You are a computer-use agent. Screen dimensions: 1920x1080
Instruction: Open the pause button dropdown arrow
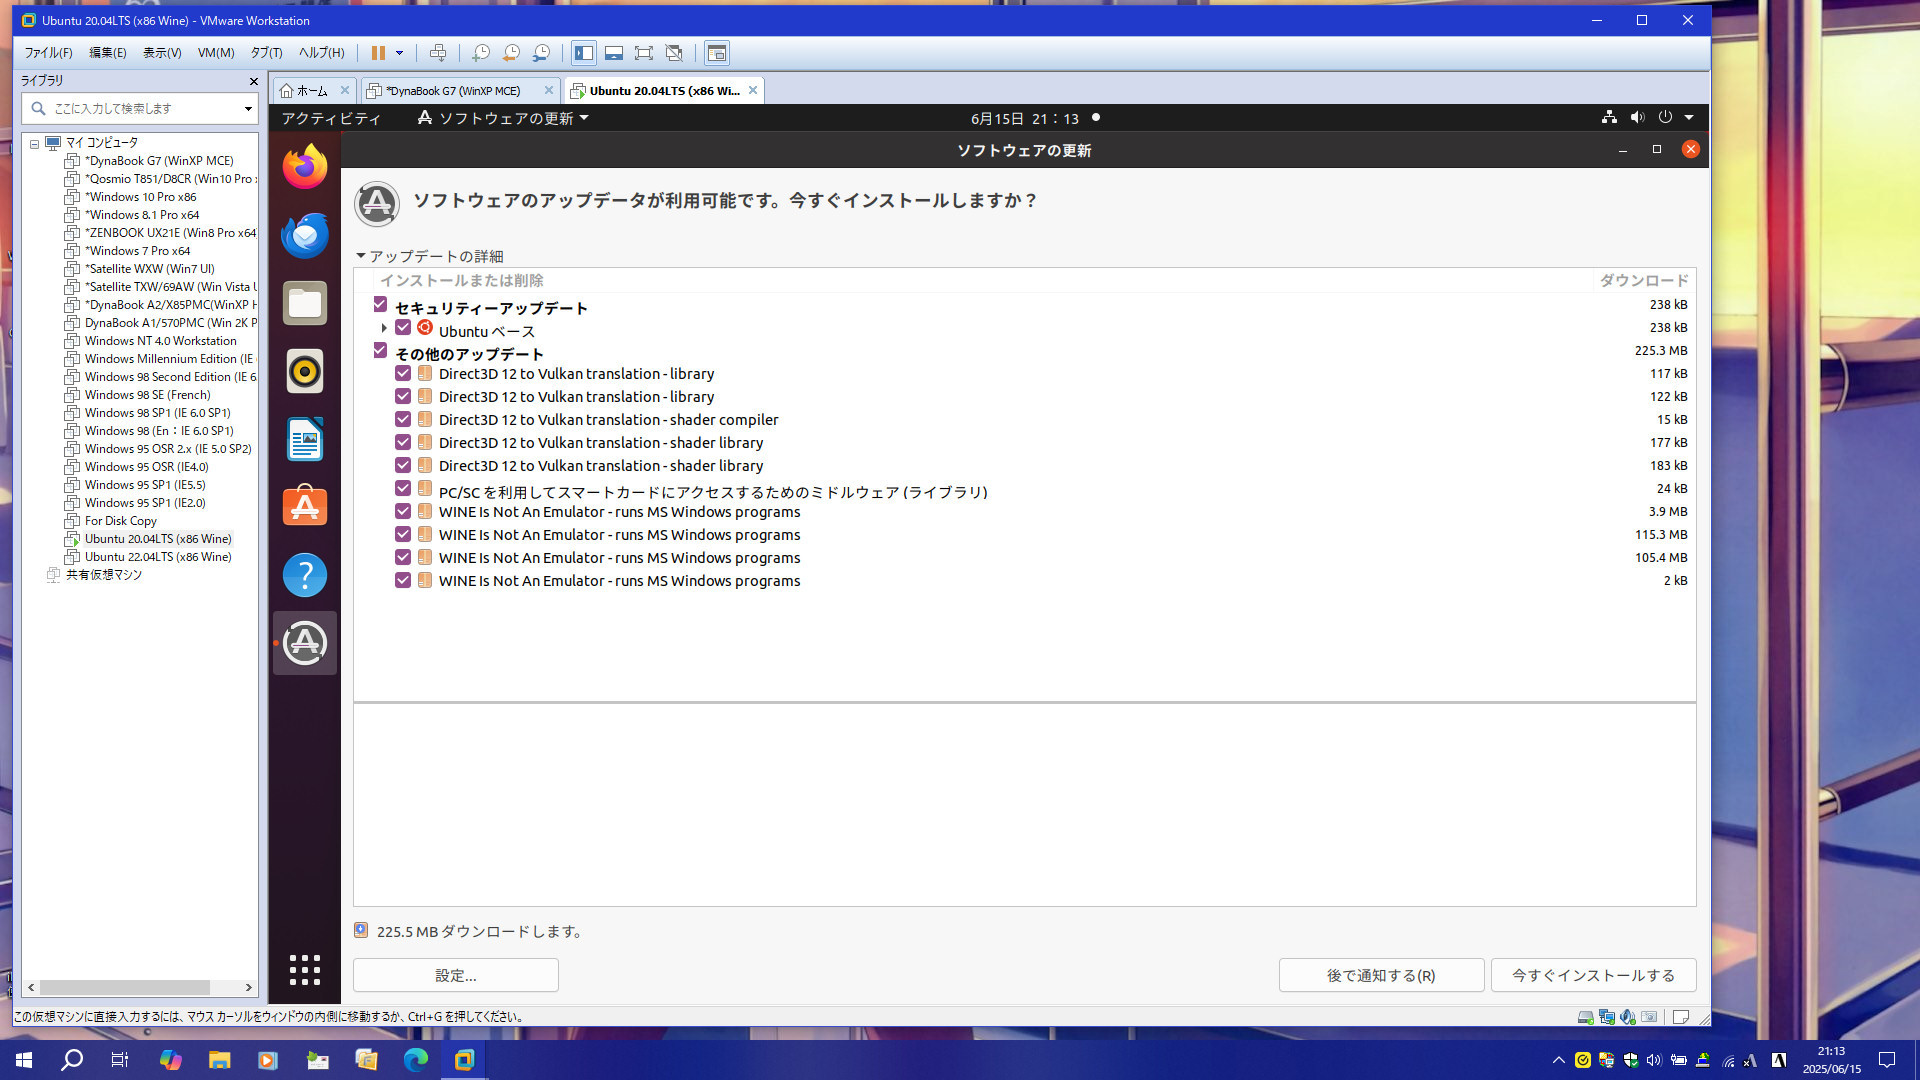pyautogui.click(x=399, y=53)
